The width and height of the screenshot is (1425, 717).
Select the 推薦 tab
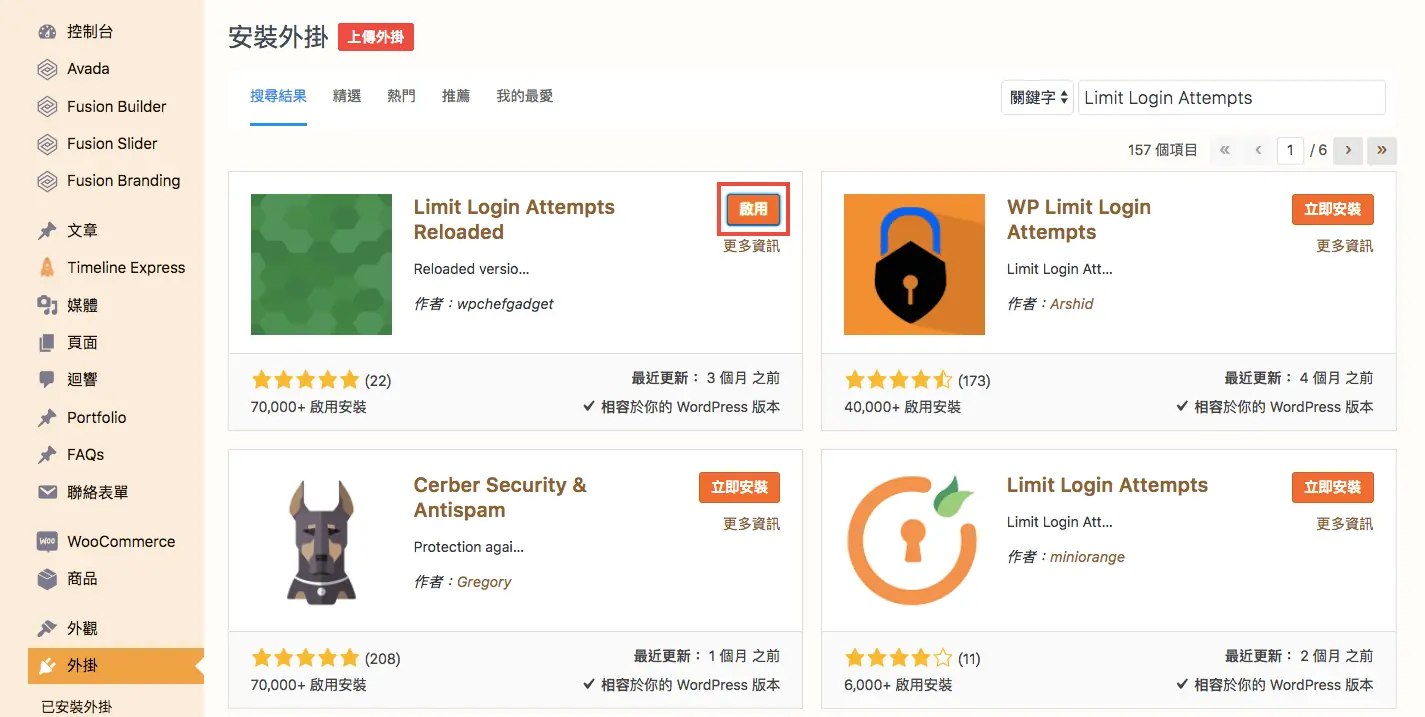[456, 97]
